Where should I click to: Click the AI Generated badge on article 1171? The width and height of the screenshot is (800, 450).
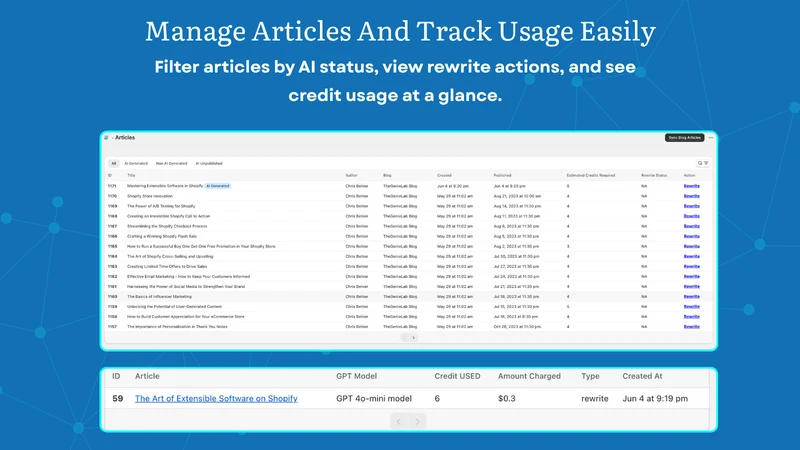coord(218,186)
